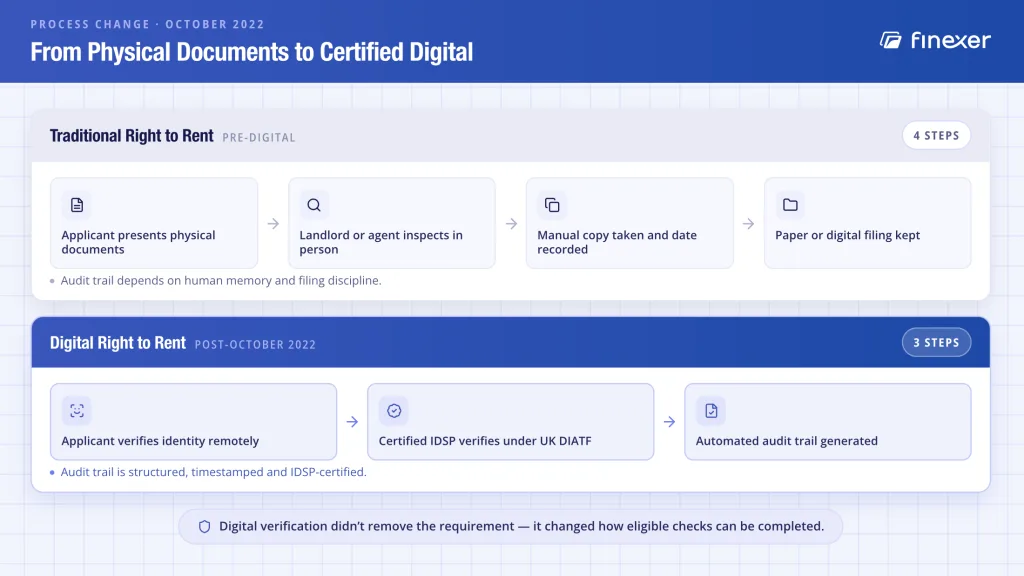
Task: Click the magnifier icon on inspects in person card
Action: pos(314,205)
